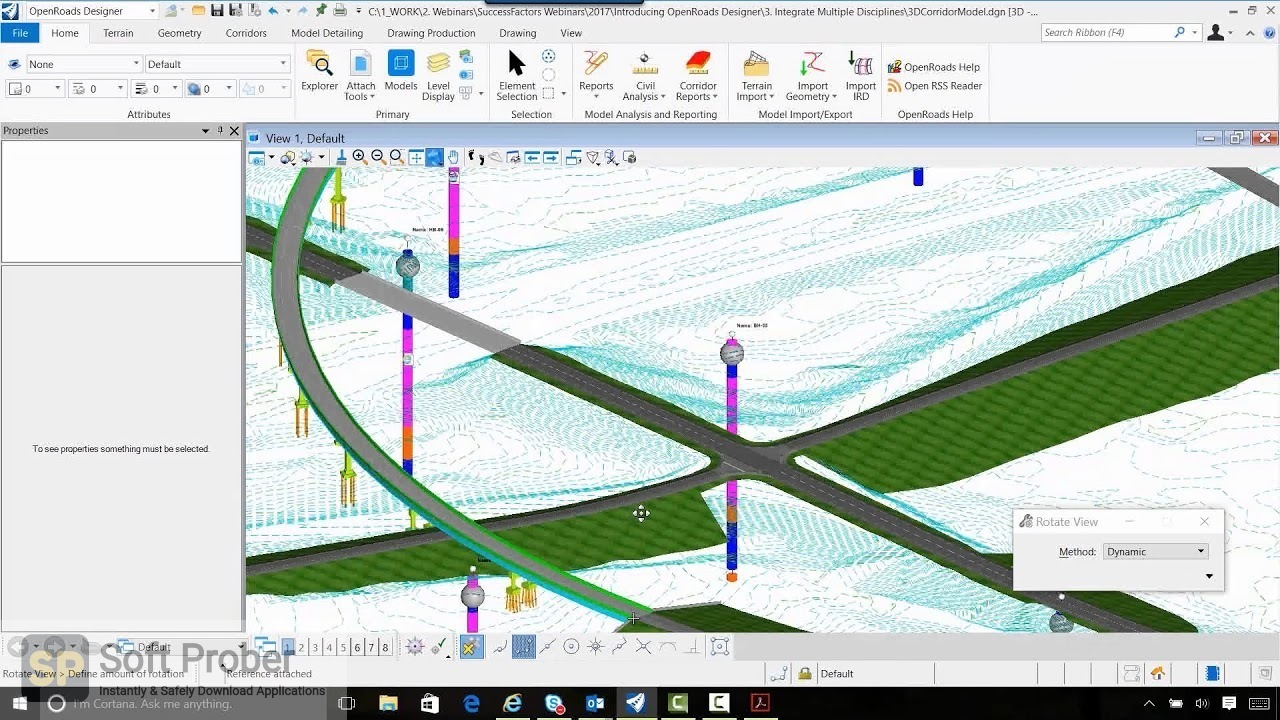The height and width of the screenshot is (720, 1280).
Task: Select the Window Area zoom tool
Action: (x=397, y=157)
